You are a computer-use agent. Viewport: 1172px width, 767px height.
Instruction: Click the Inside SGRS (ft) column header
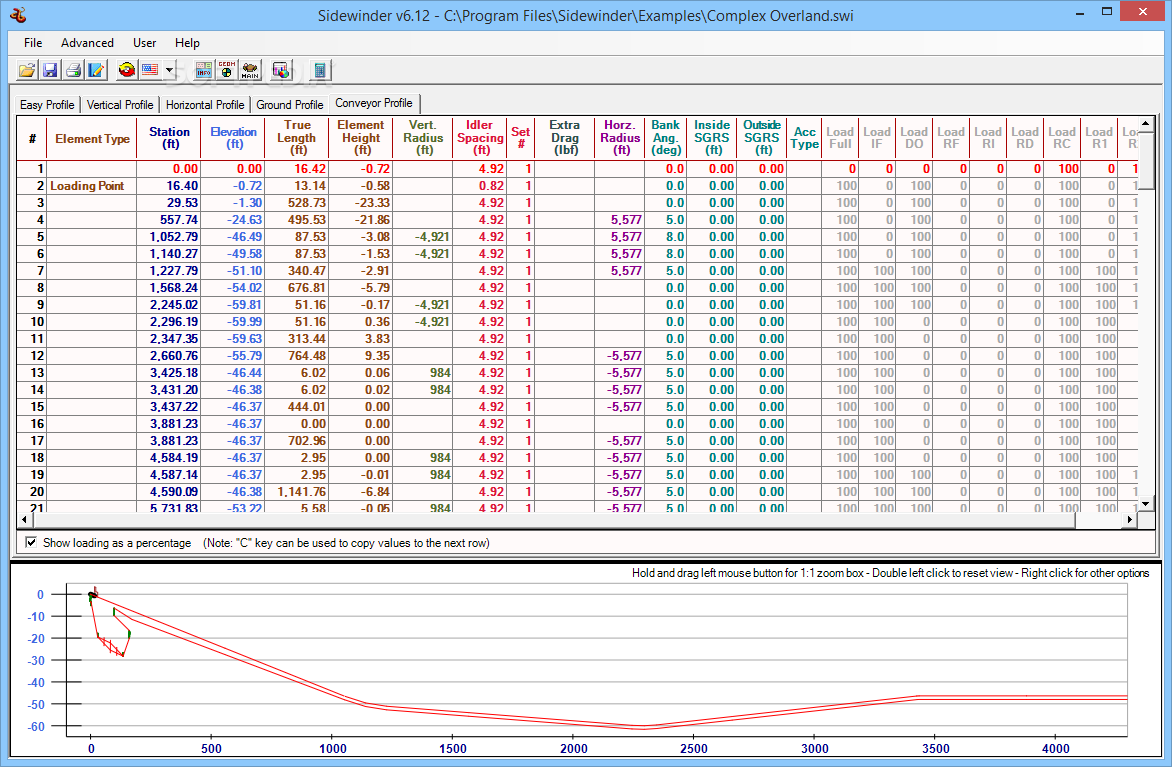(x=712, y=138)
